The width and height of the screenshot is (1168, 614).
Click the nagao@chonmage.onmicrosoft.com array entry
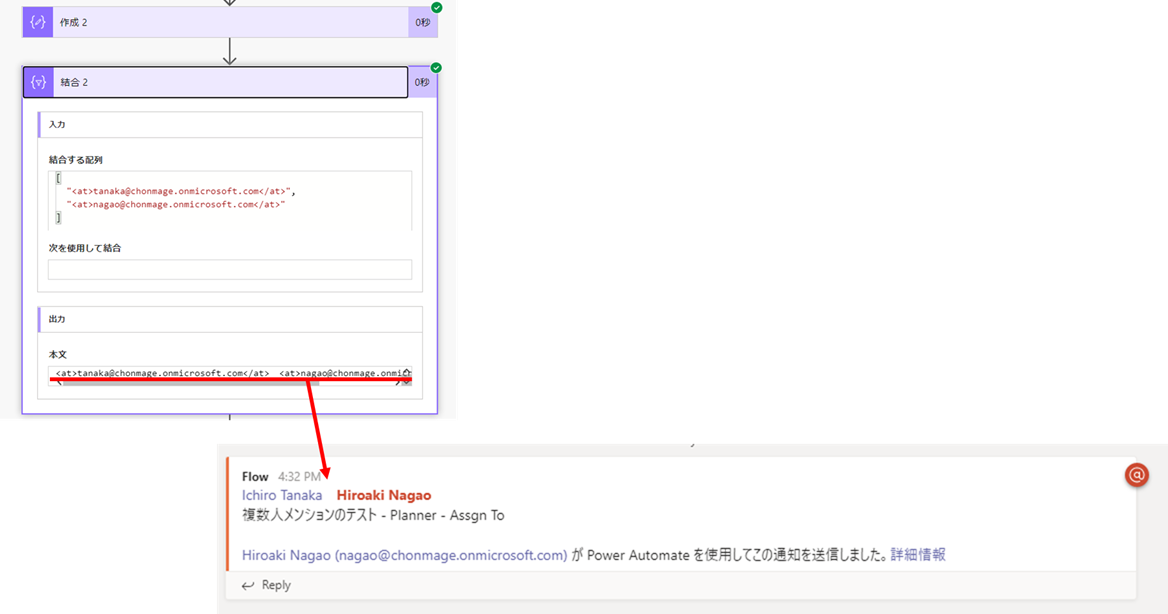pyautogui.click(x=176, y=204)
